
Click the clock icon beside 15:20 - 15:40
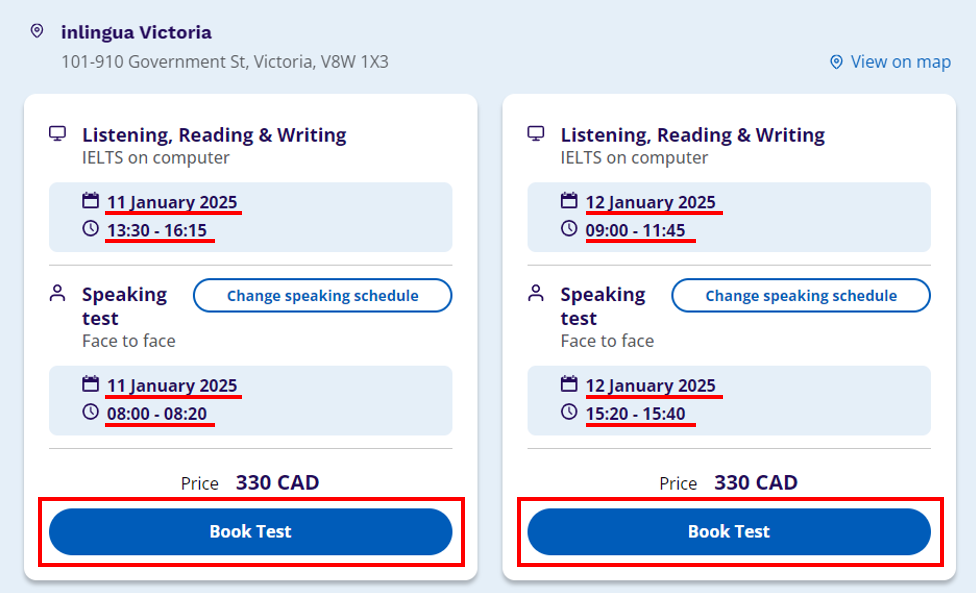point(569,412)
